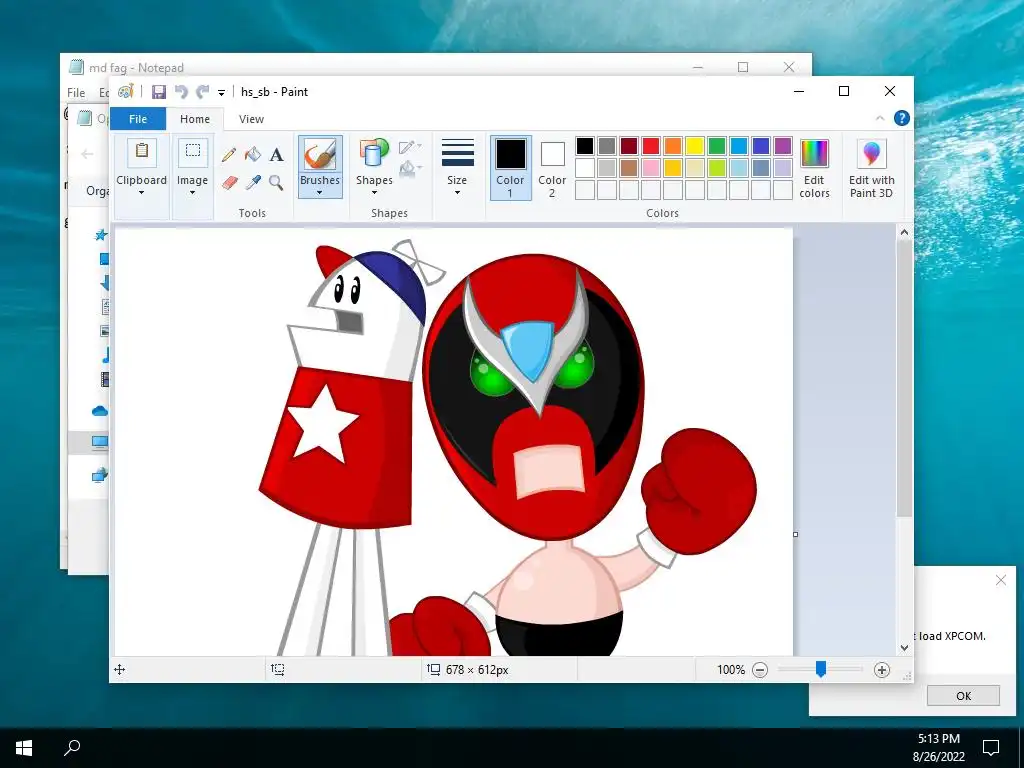Image resolution: width=1024 pixels, height=768 pixels.
Task: Click the 100% zoom level text
Action: click(731, 669)
